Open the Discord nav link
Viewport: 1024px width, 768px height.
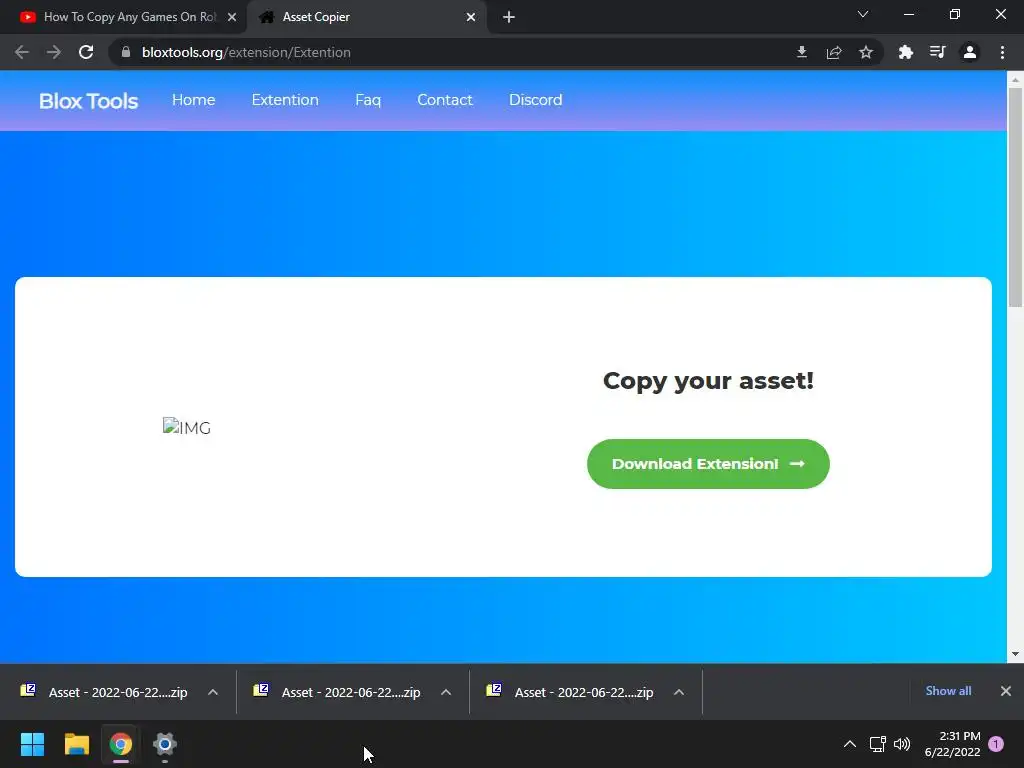pyautogui.click(x=536, y=100)
